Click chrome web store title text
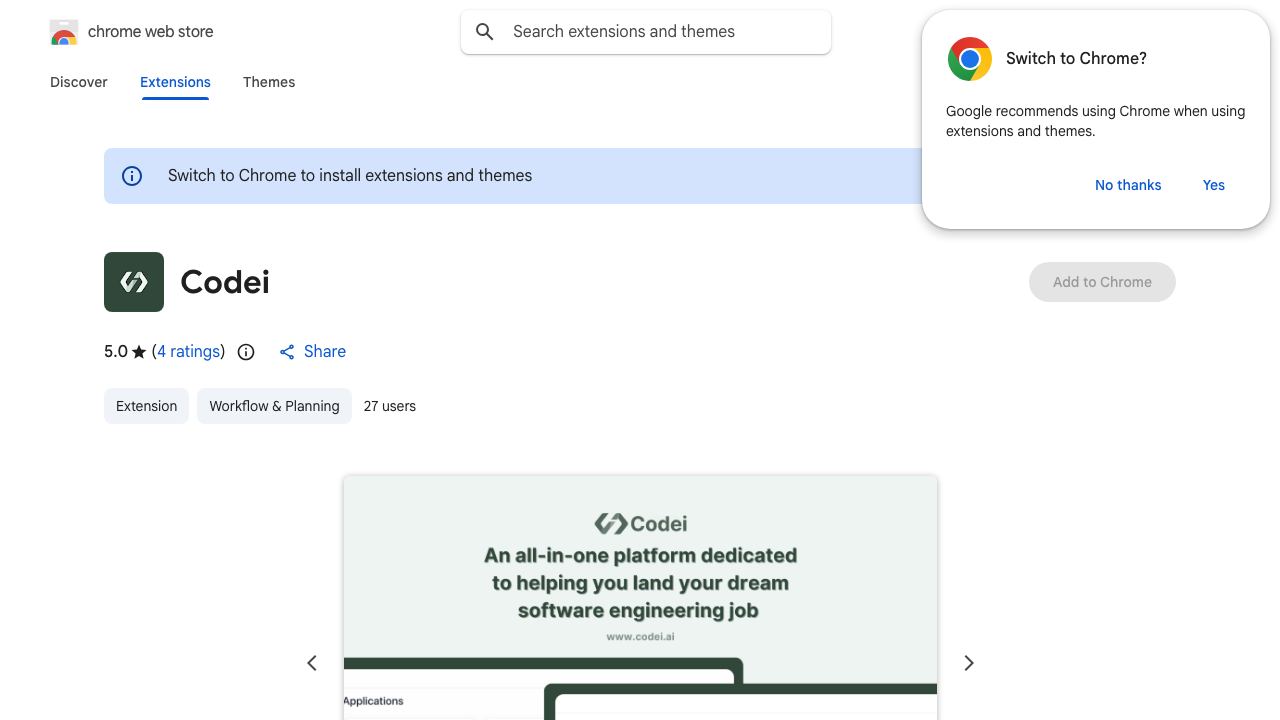Viewport: 1280px width, 720px height. tap(151, 32)
